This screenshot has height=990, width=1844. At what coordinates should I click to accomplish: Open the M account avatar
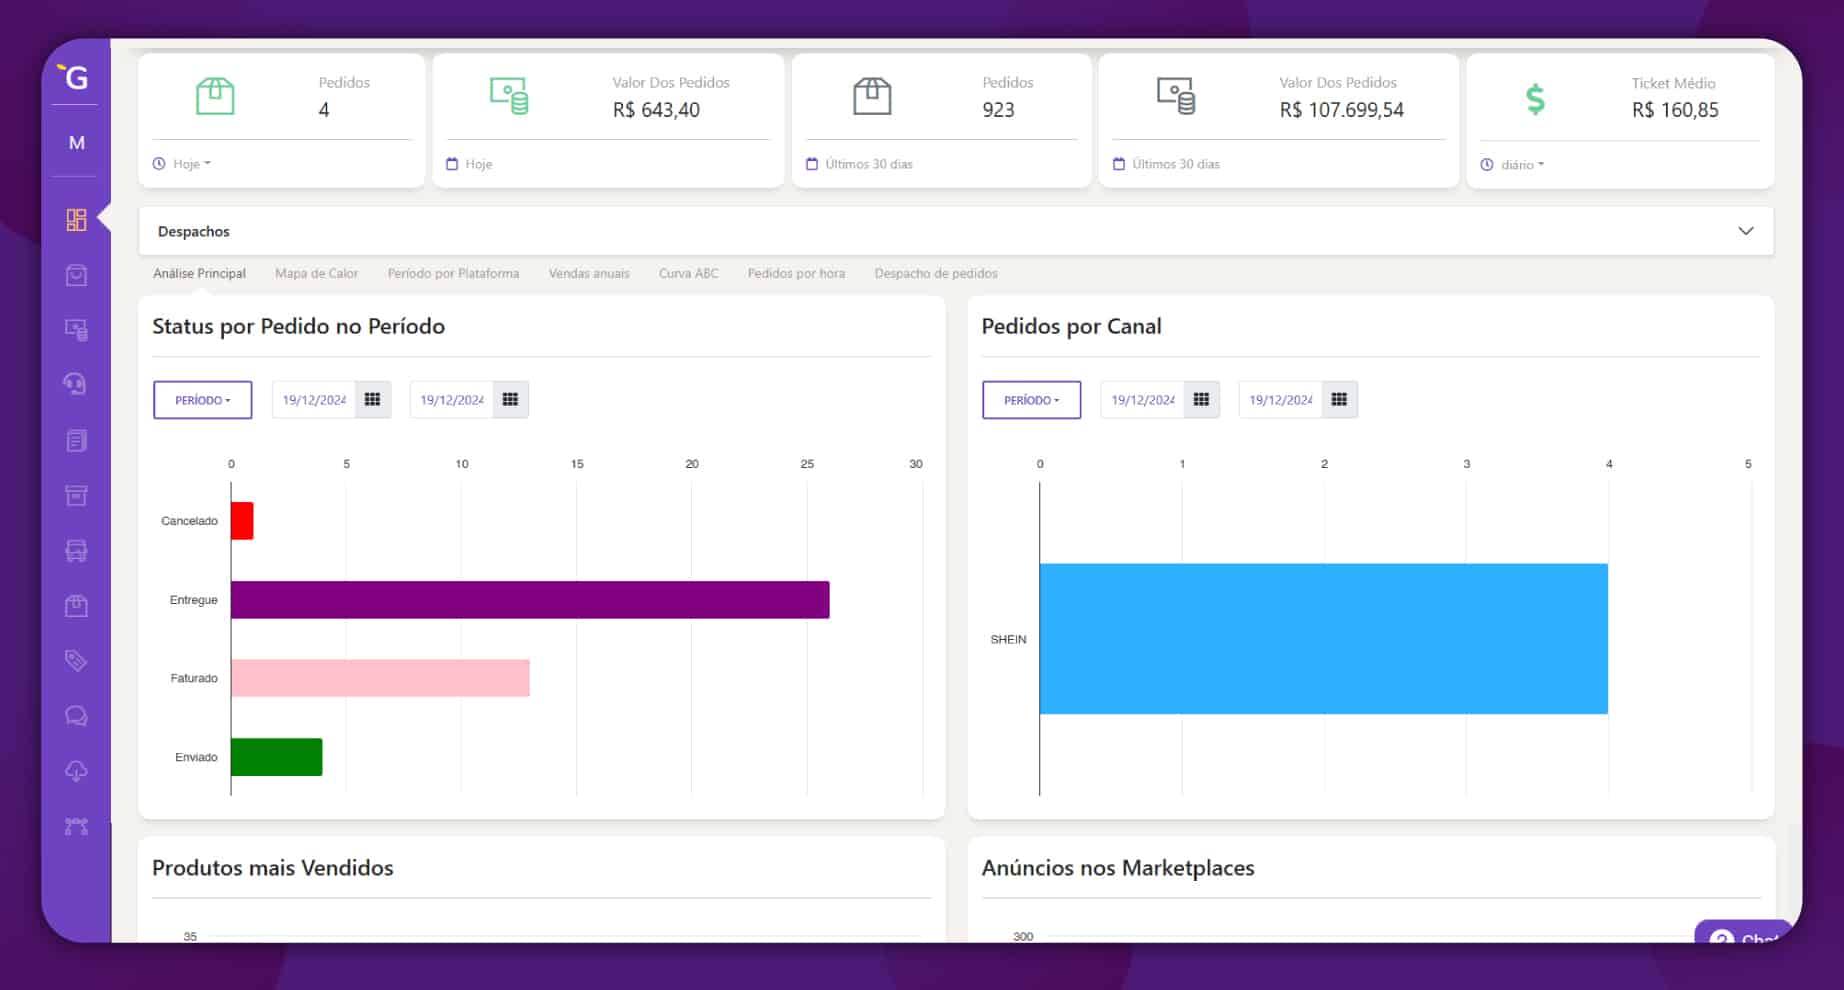pyautogui.click(x=76, y=143)
